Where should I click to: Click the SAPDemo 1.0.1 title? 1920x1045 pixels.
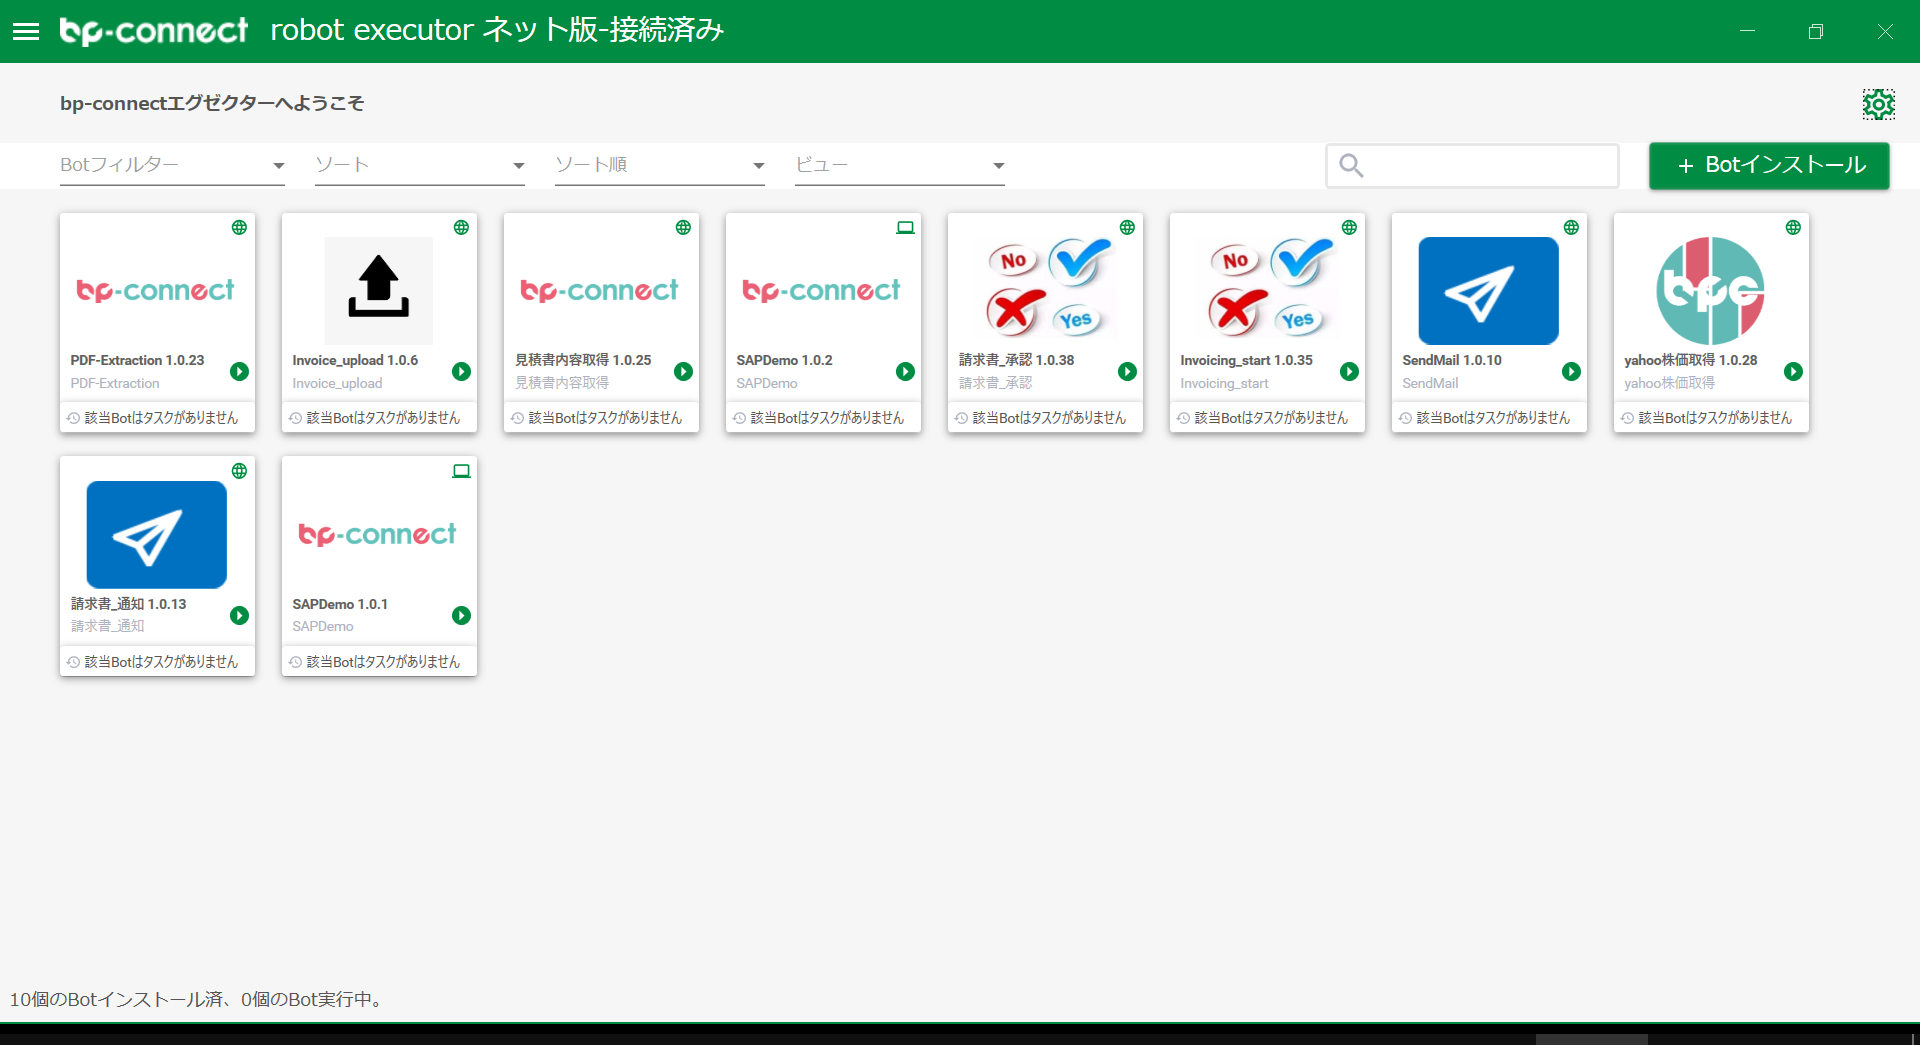click(x=340, y=604)
